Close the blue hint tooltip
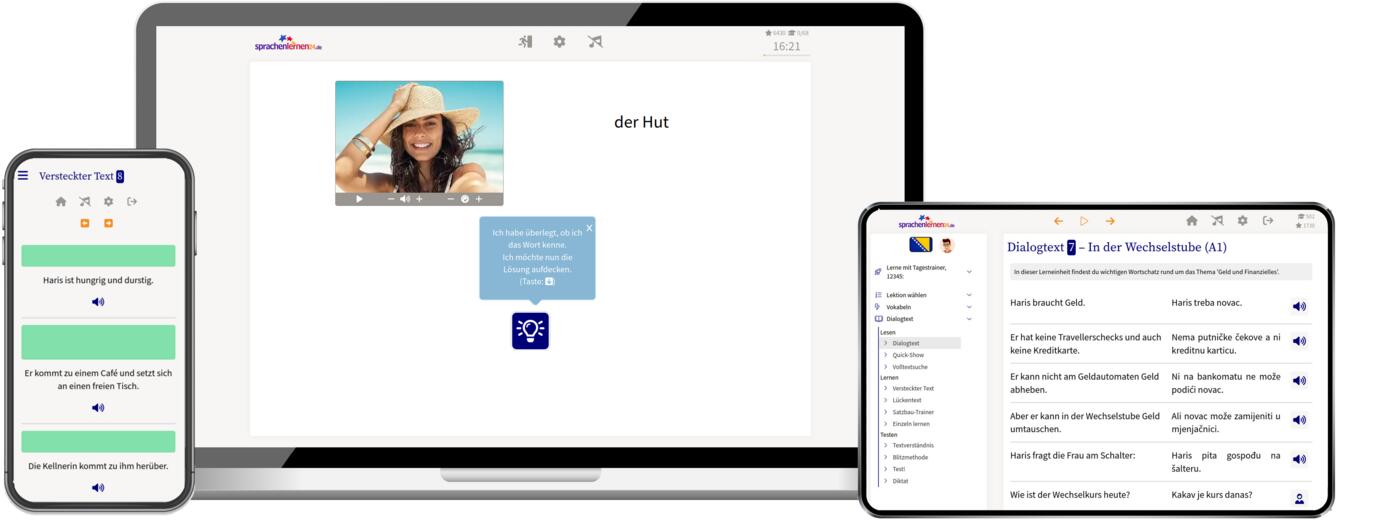The width and height of the screenshot is (1400, 532). point(589,228)
